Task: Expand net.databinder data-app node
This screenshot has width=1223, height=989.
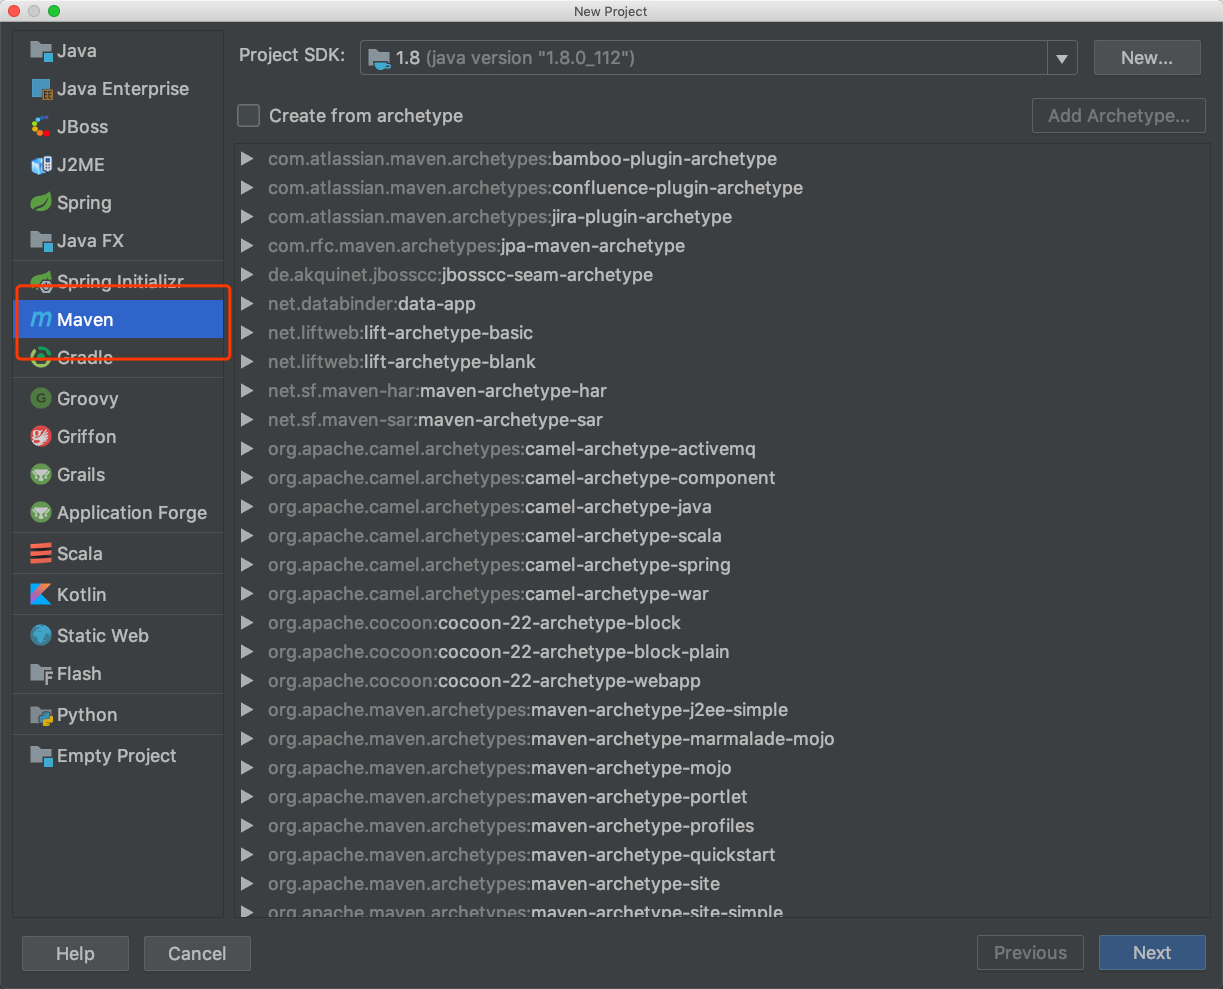Action: click(248, 304)
